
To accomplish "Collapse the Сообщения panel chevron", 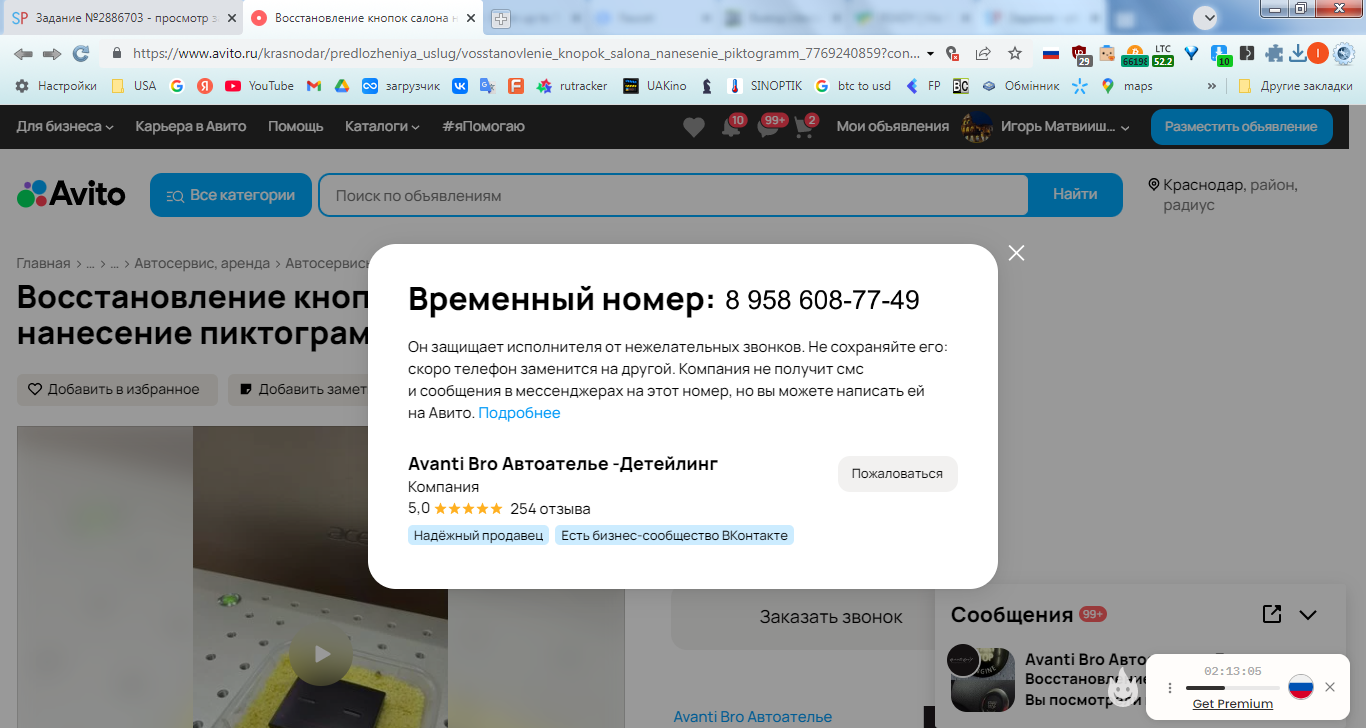I will pos(1308,615).
